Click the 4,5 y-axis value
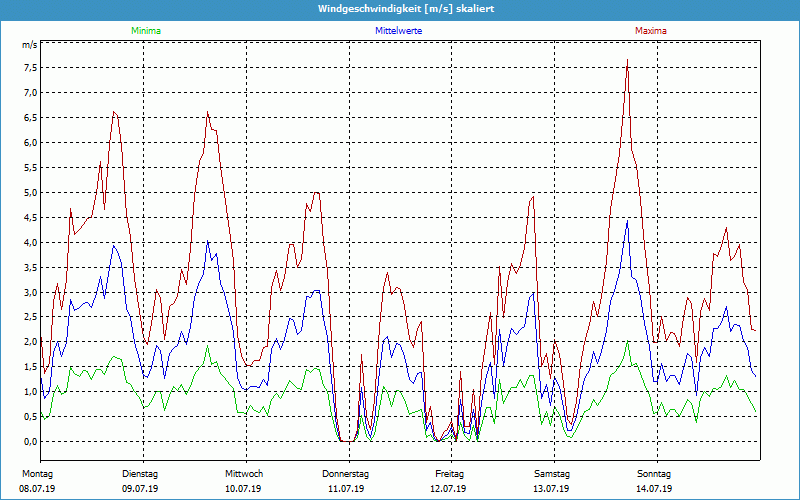The image size is (800, 500). (x=31, y=218)
